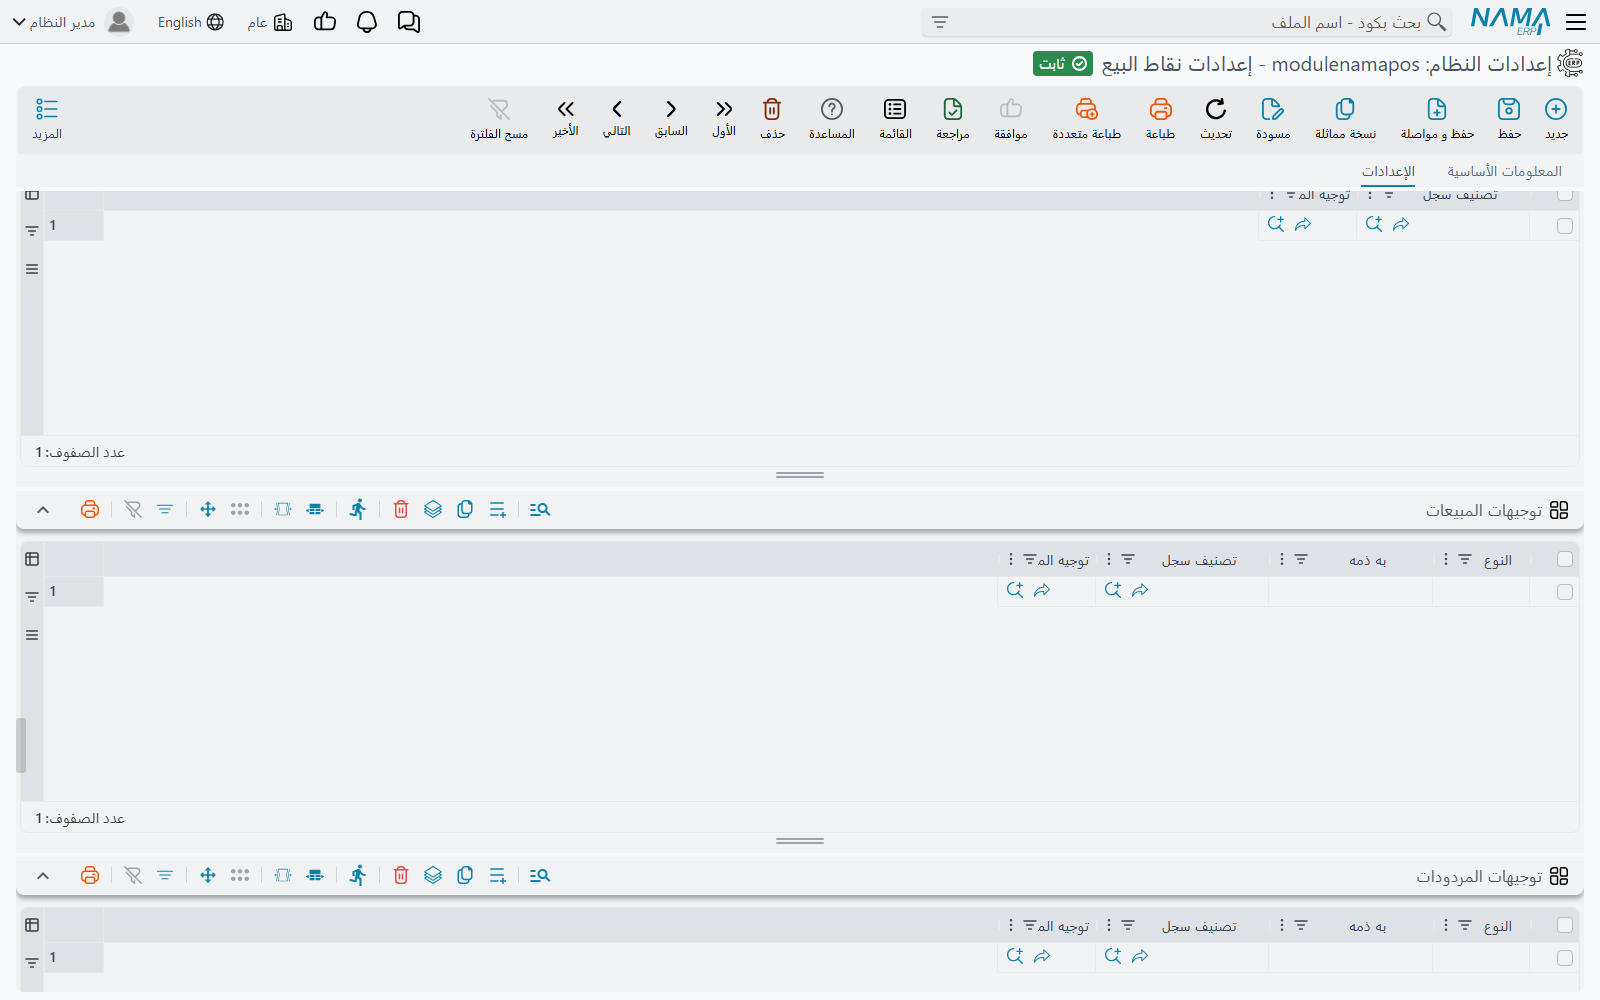
Task: Switch to الإعدادات tab
Action: coord(1388,171)
